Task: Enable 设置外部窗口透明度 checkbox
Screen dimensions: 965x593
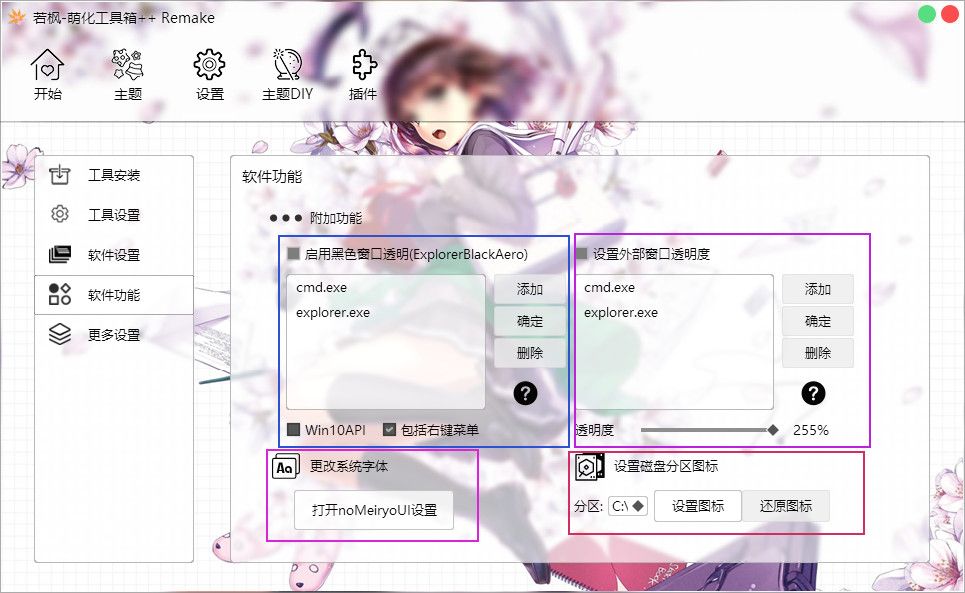Action: (581, 253)
